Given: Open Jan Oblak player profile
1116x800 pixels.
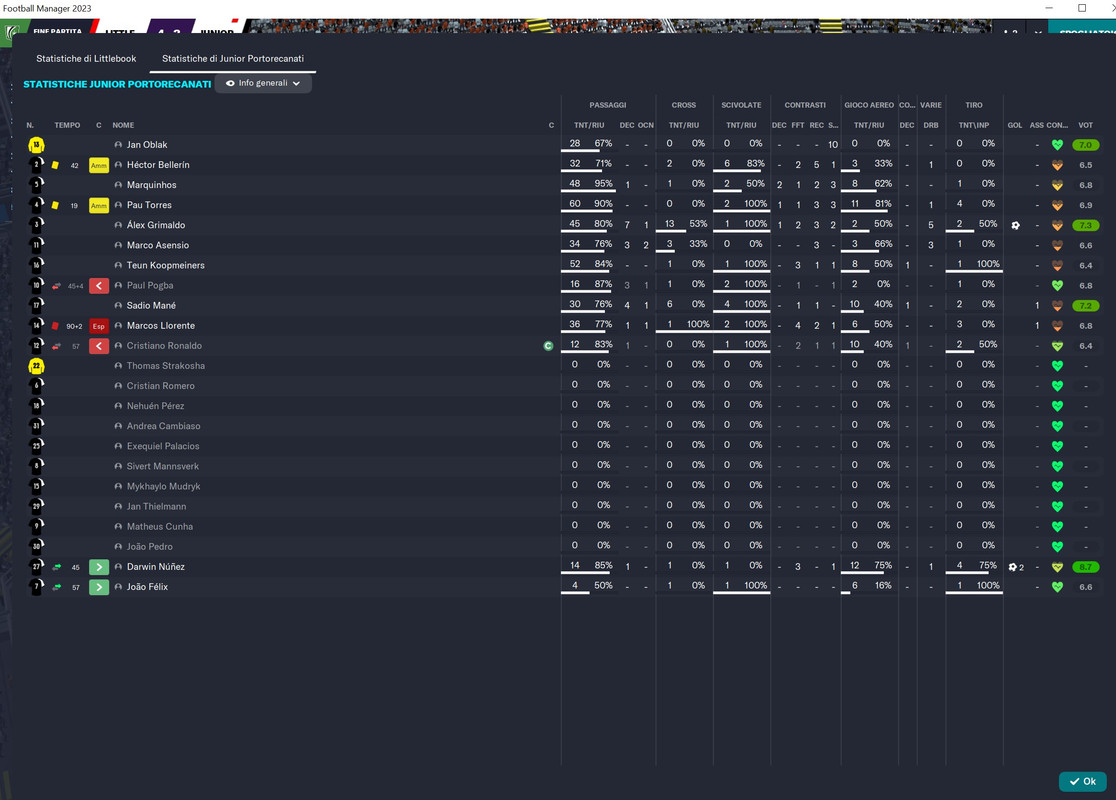Looking at the screenshot, I should 147,144.
